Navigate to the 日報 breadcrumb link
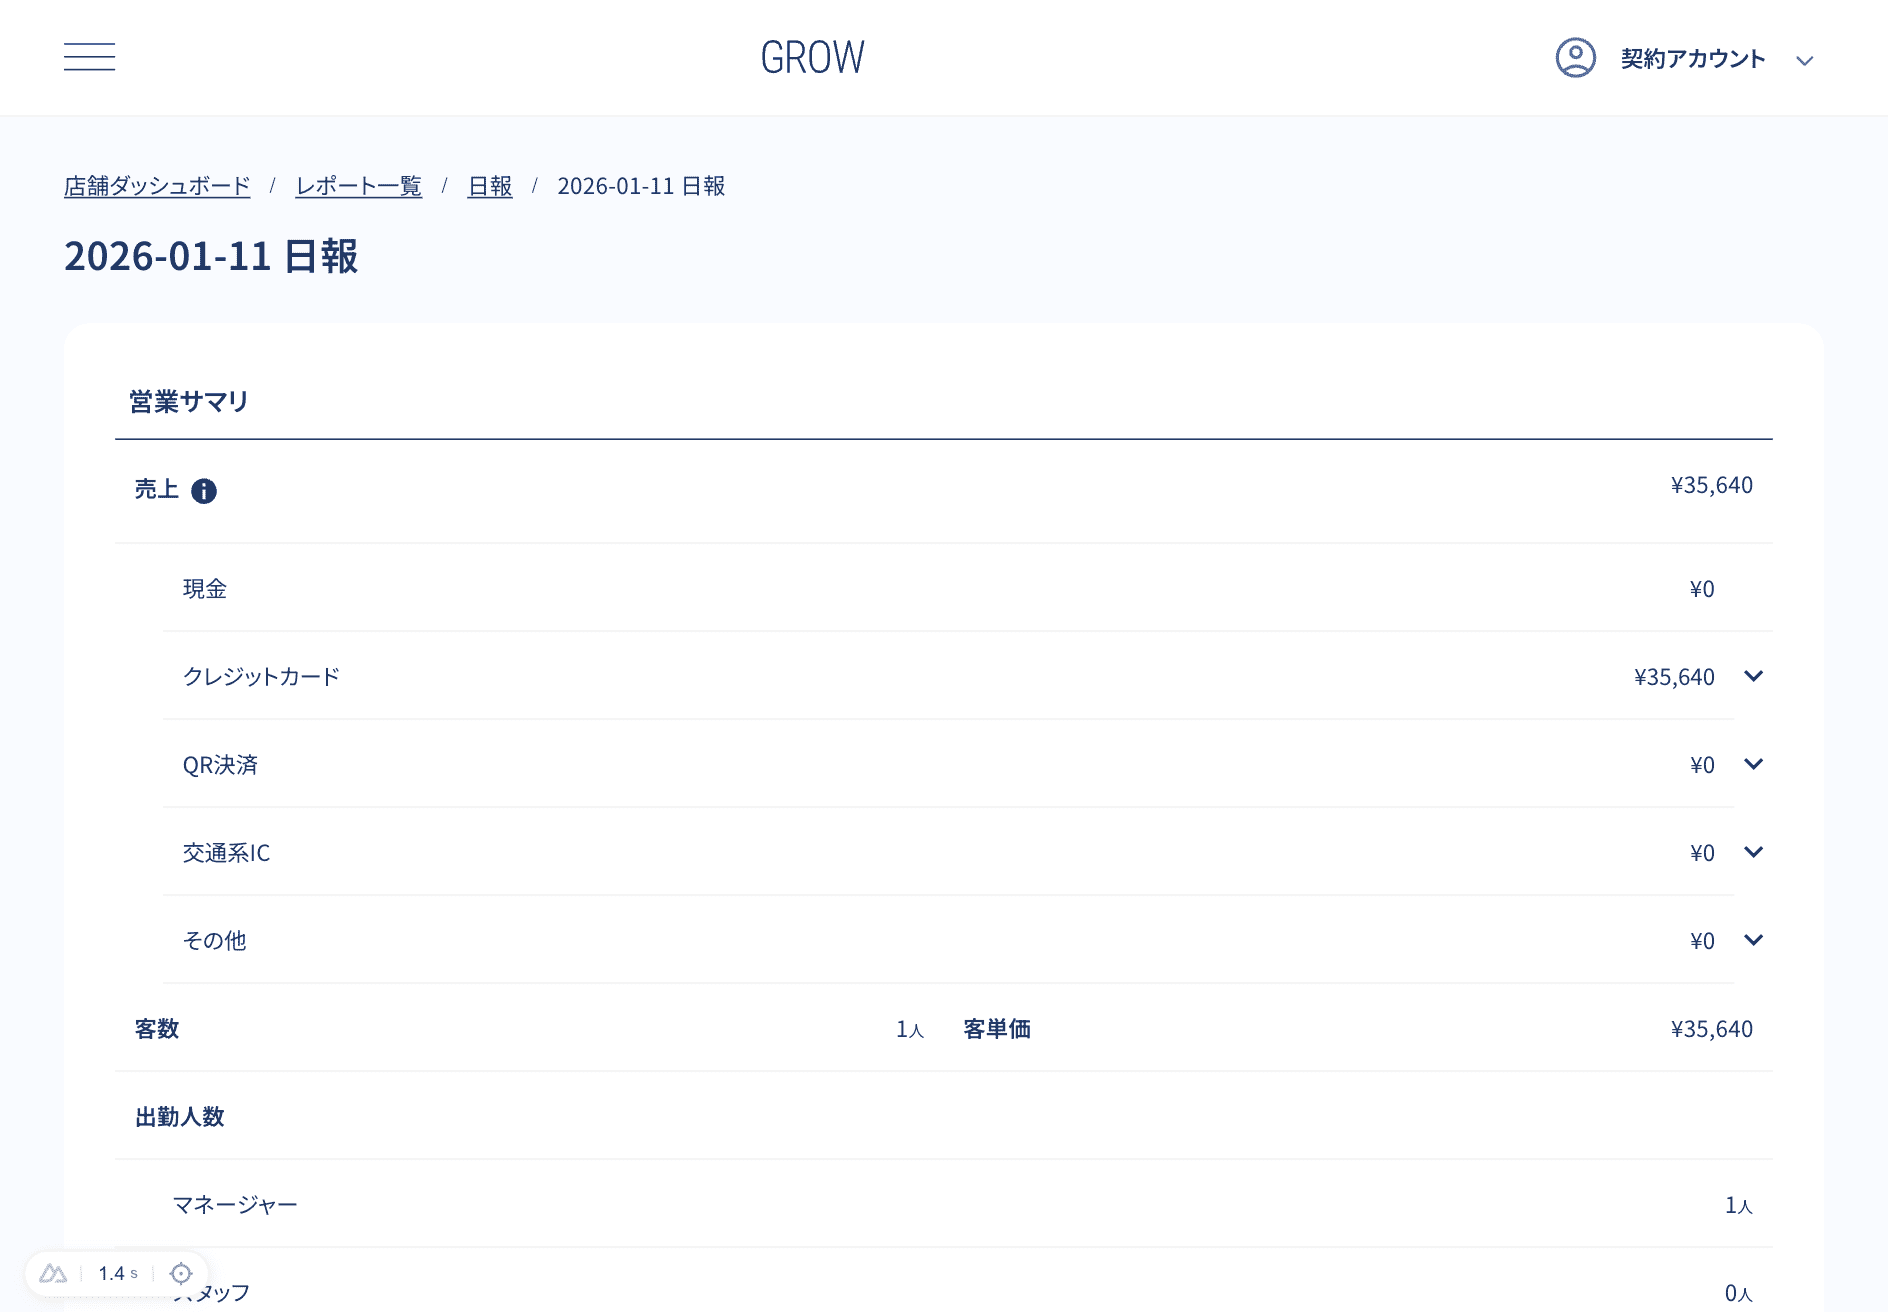 (490, 186)
